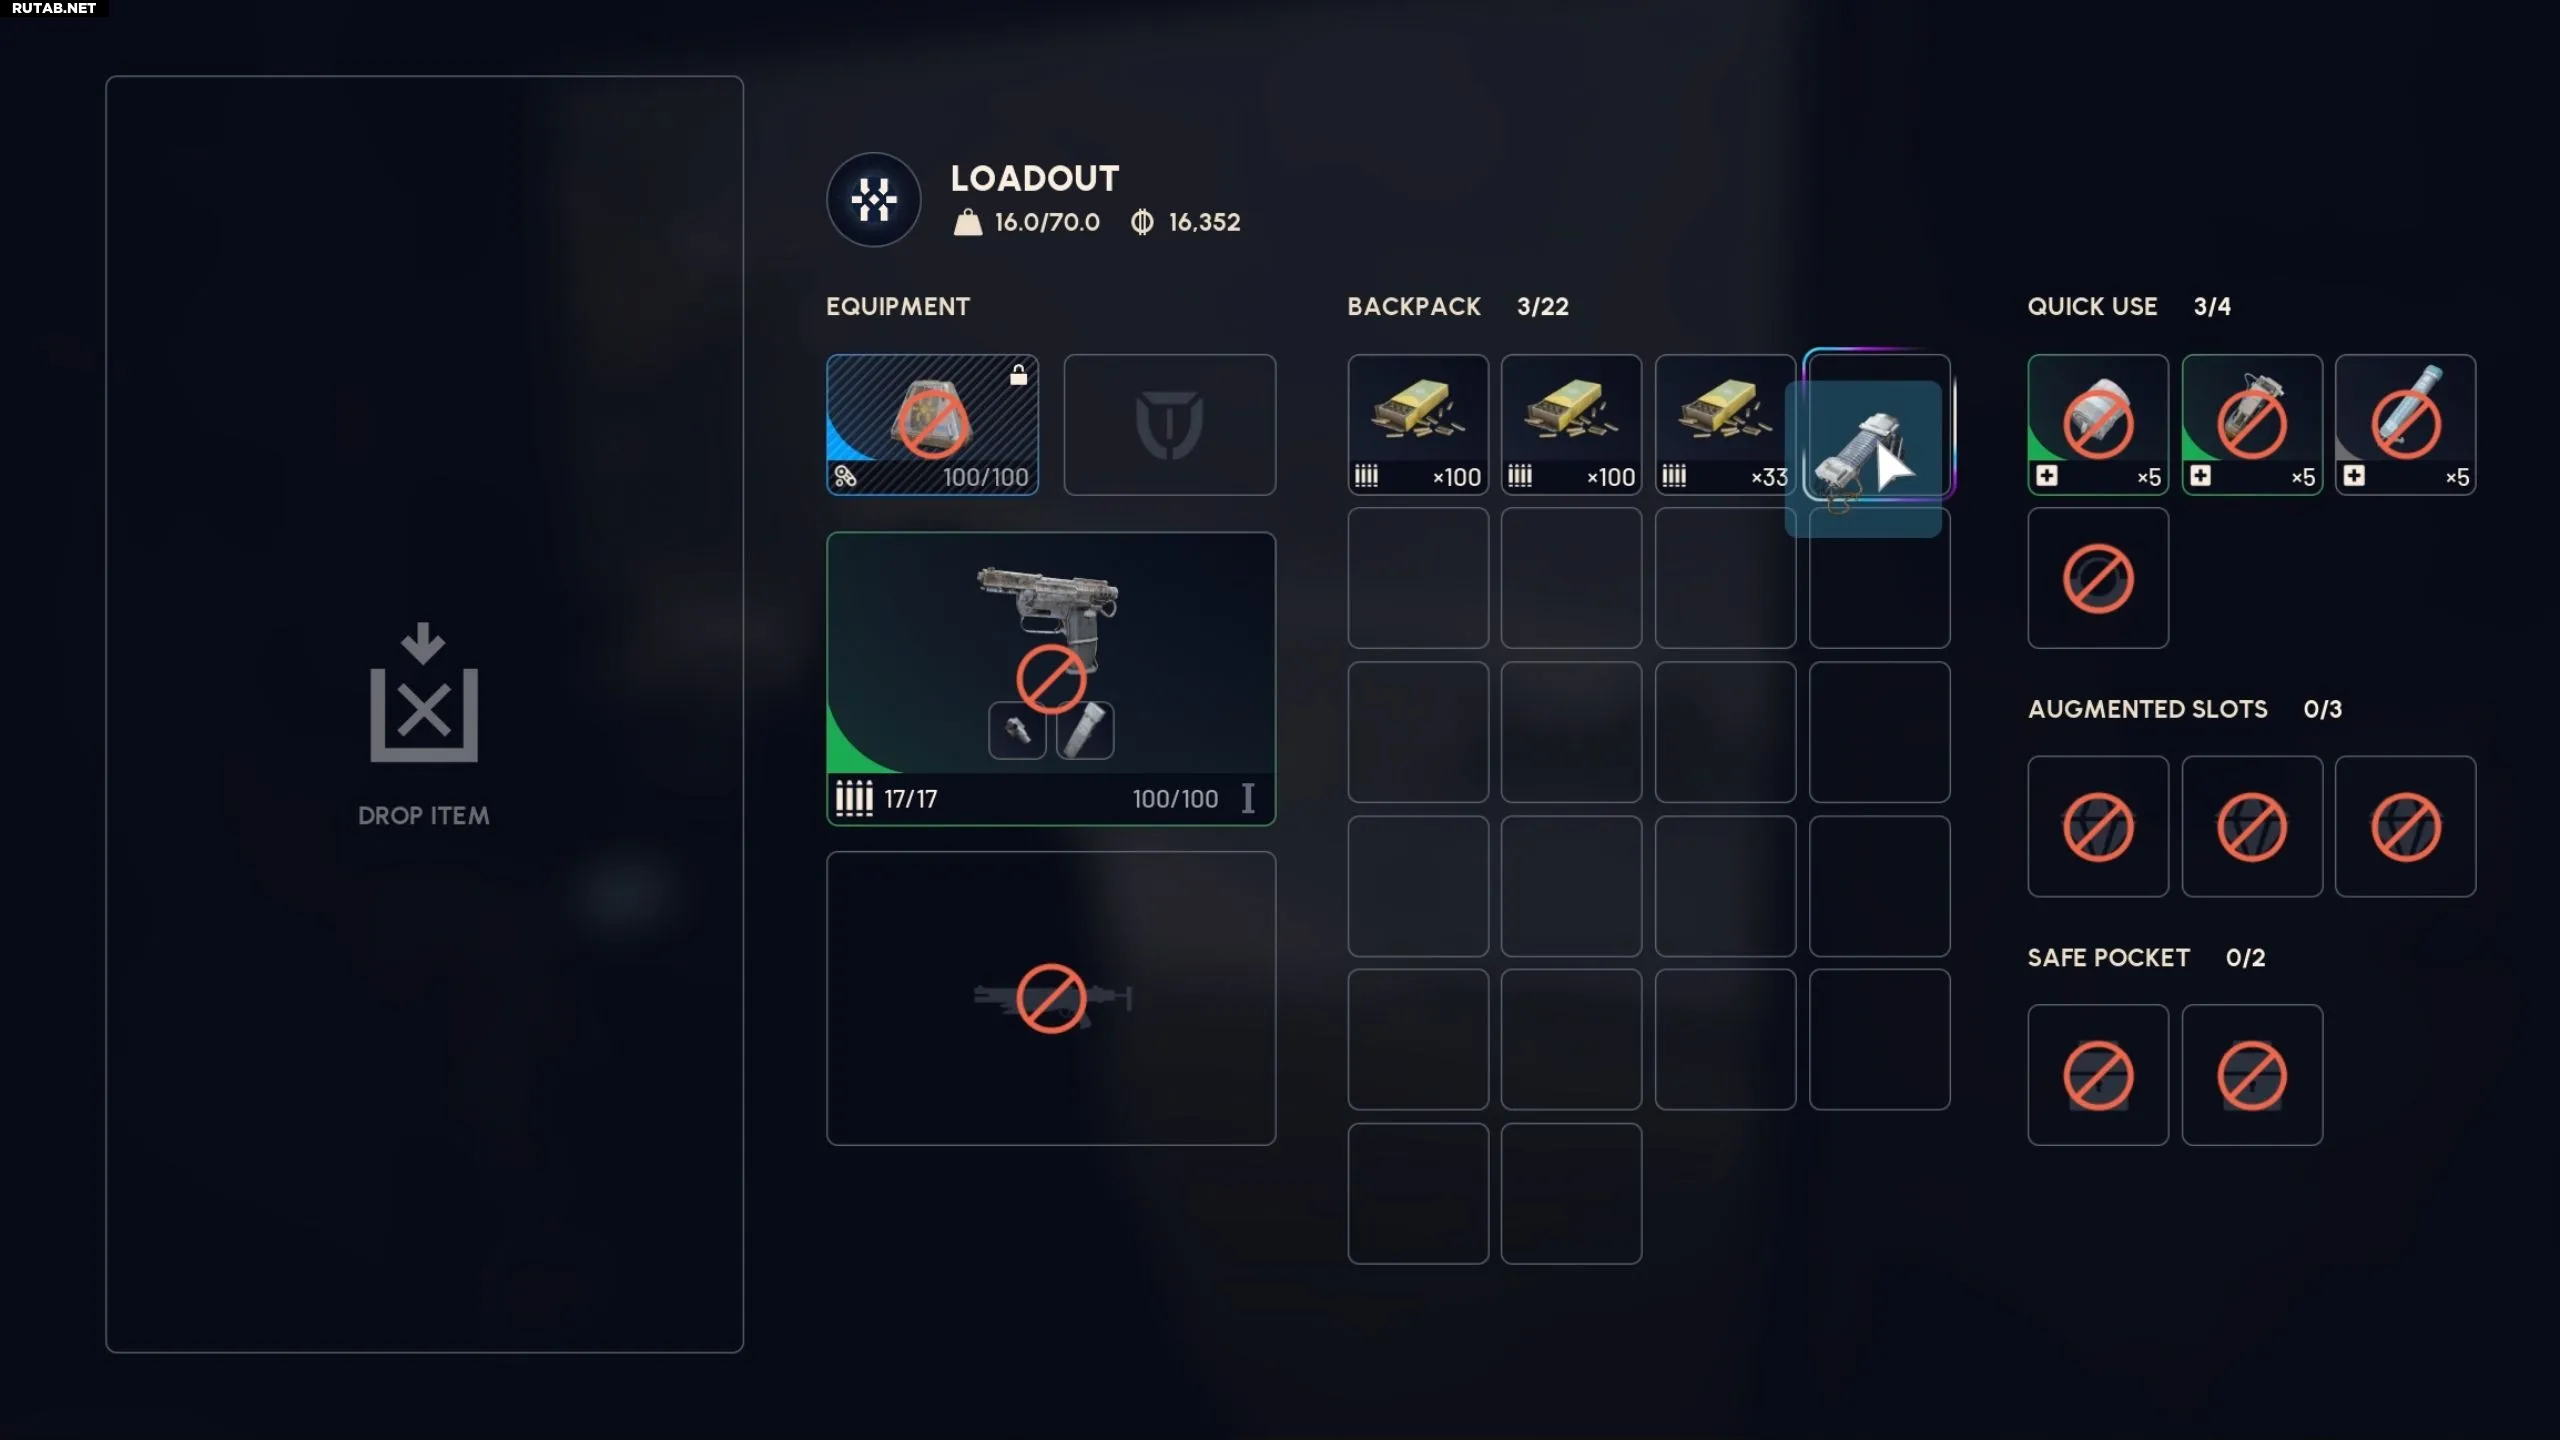Image resolution: width=2560 pixels, height=1440 pixels.
Task: Select the ammo box stack of x33
Action: [x=1725, y=424]
